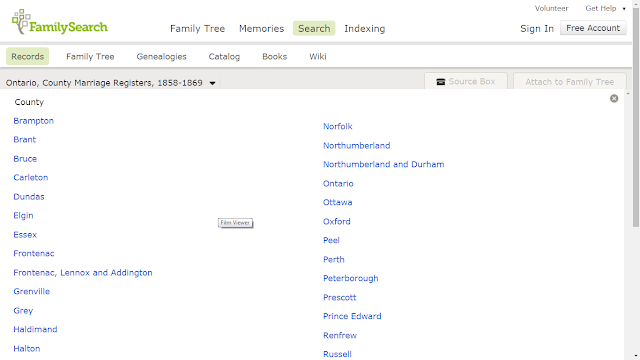This screenshot has width=640, height=360.
Task: Choose Frontenac, Lennox and Addington
Action: pos(83,273)
